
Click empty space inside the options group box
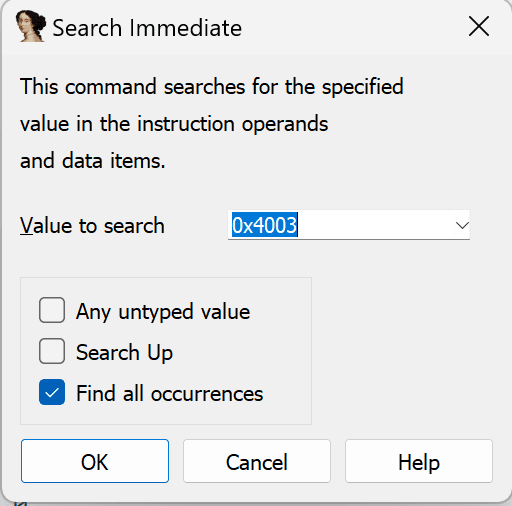coord(282,351)
